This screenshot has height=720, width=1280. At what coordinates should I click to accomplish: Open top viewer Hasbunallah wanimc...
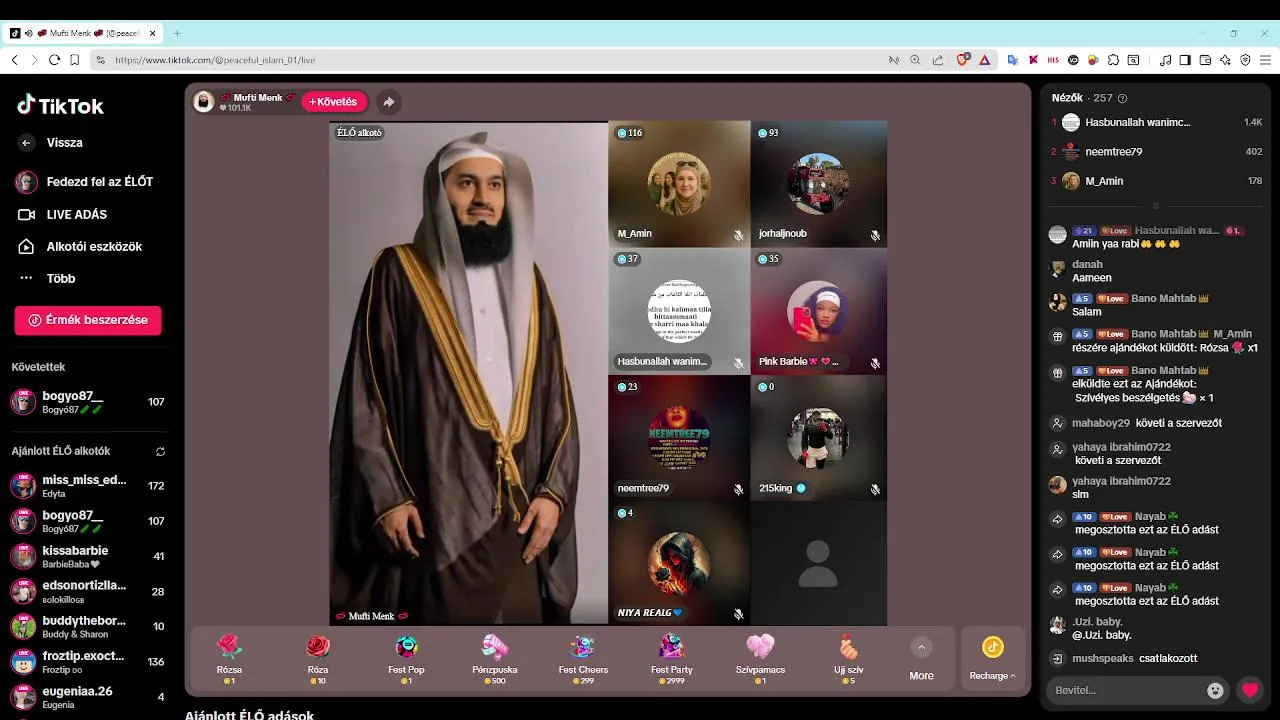tap(1156, 122)
